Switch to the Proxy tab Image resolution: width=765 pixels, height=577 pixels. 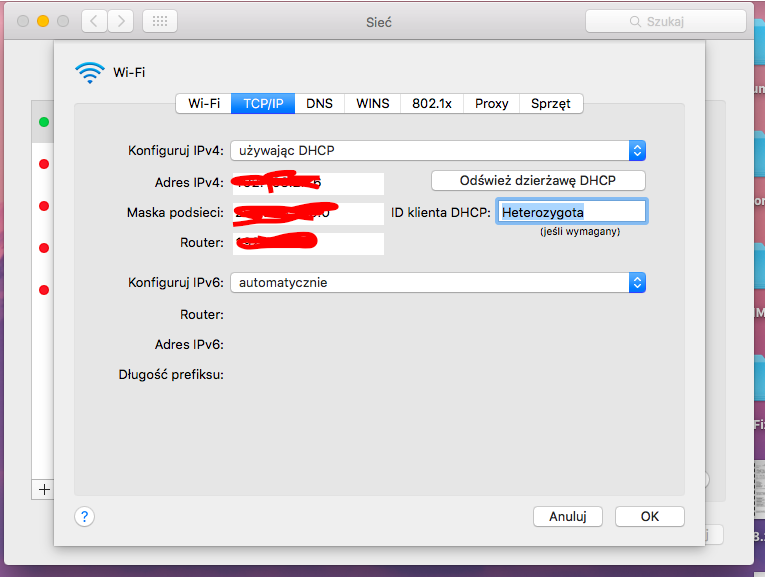click(492, 103)
